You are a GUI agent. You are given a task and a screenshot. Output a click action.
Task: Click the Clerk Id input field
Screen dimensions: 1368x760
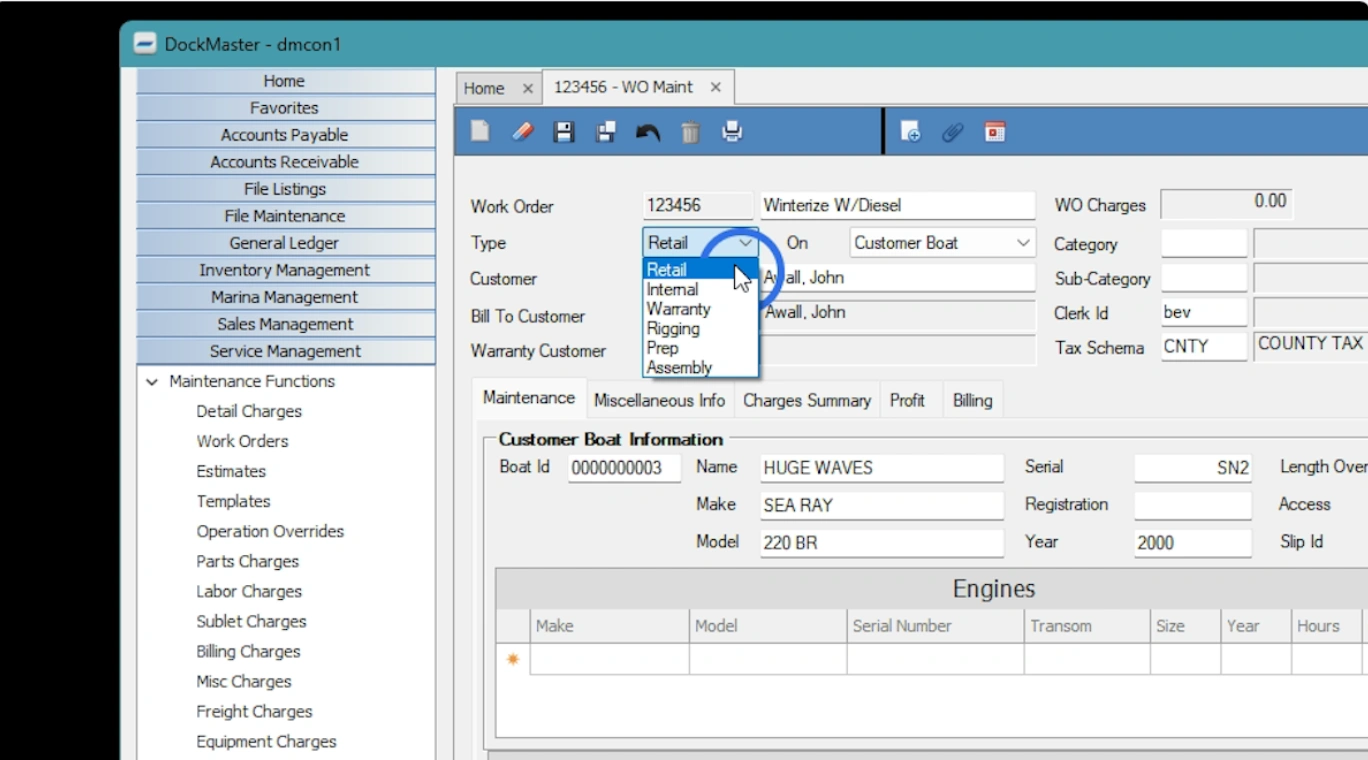pyautogui.click(x=1203, y=312)
